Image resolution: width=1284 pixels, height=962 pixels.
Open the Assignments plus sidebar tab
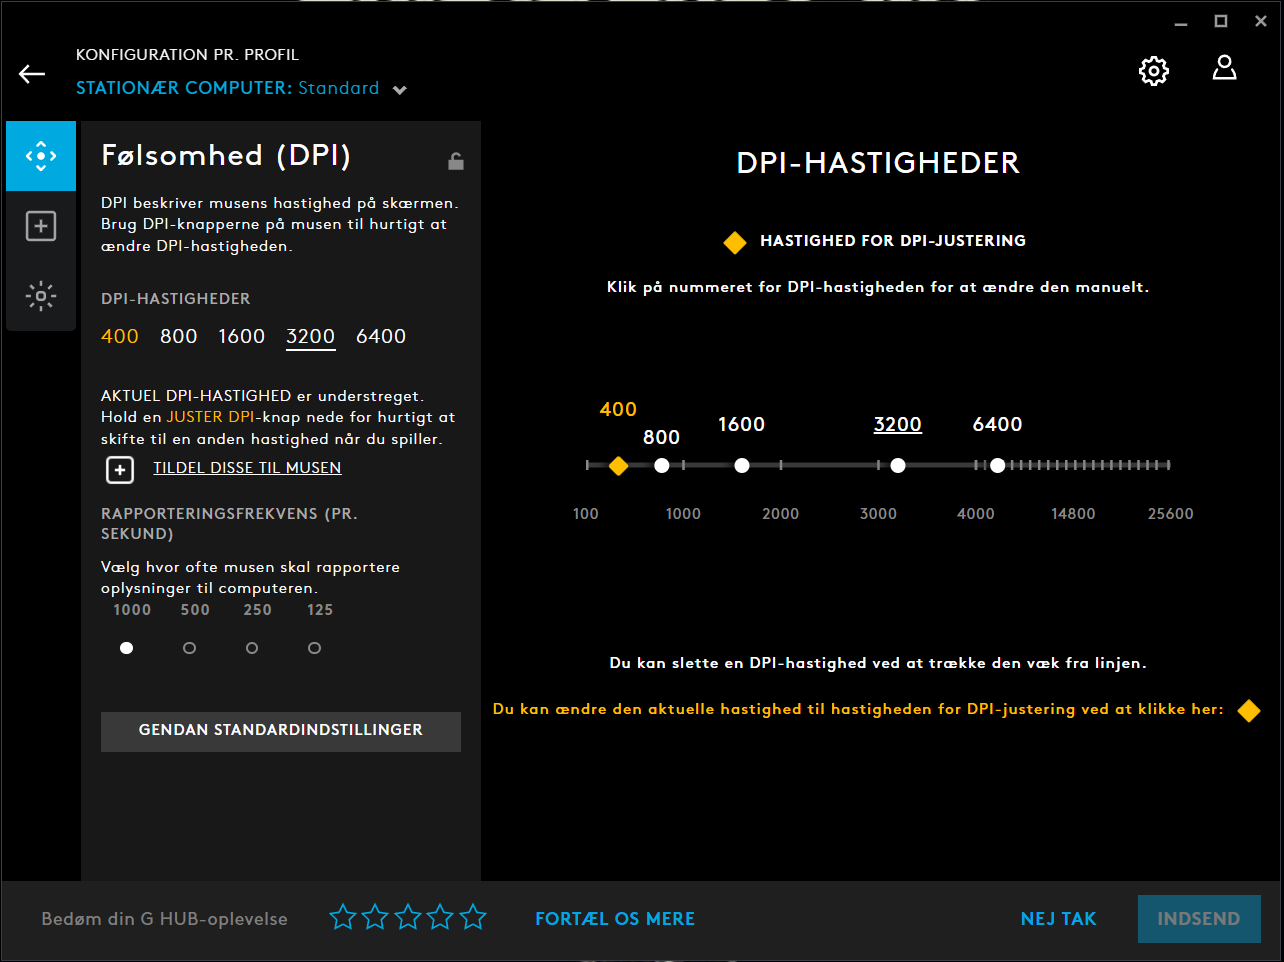click(41, 226)
